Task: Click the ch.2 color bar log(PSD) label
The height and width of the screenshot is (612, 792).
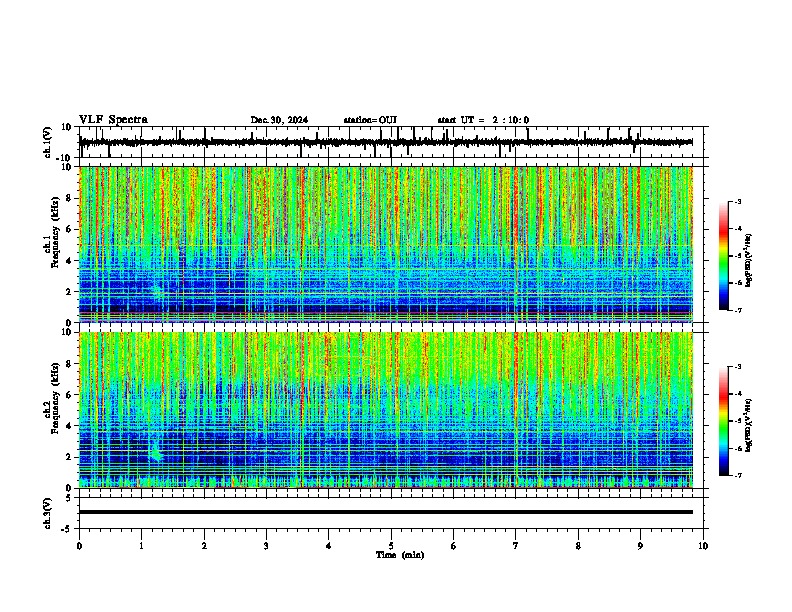Action: [x=748, y=425]
